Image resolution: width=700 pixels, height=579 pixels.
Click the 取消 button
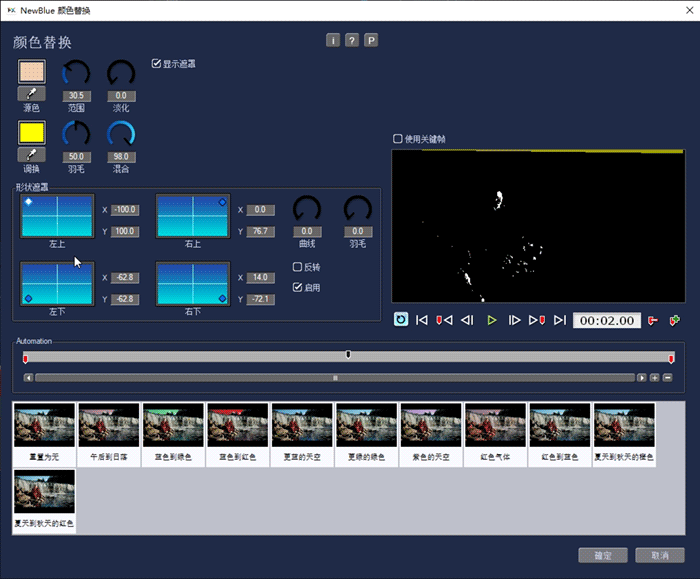pyautogui.click(x=659, y=555)
